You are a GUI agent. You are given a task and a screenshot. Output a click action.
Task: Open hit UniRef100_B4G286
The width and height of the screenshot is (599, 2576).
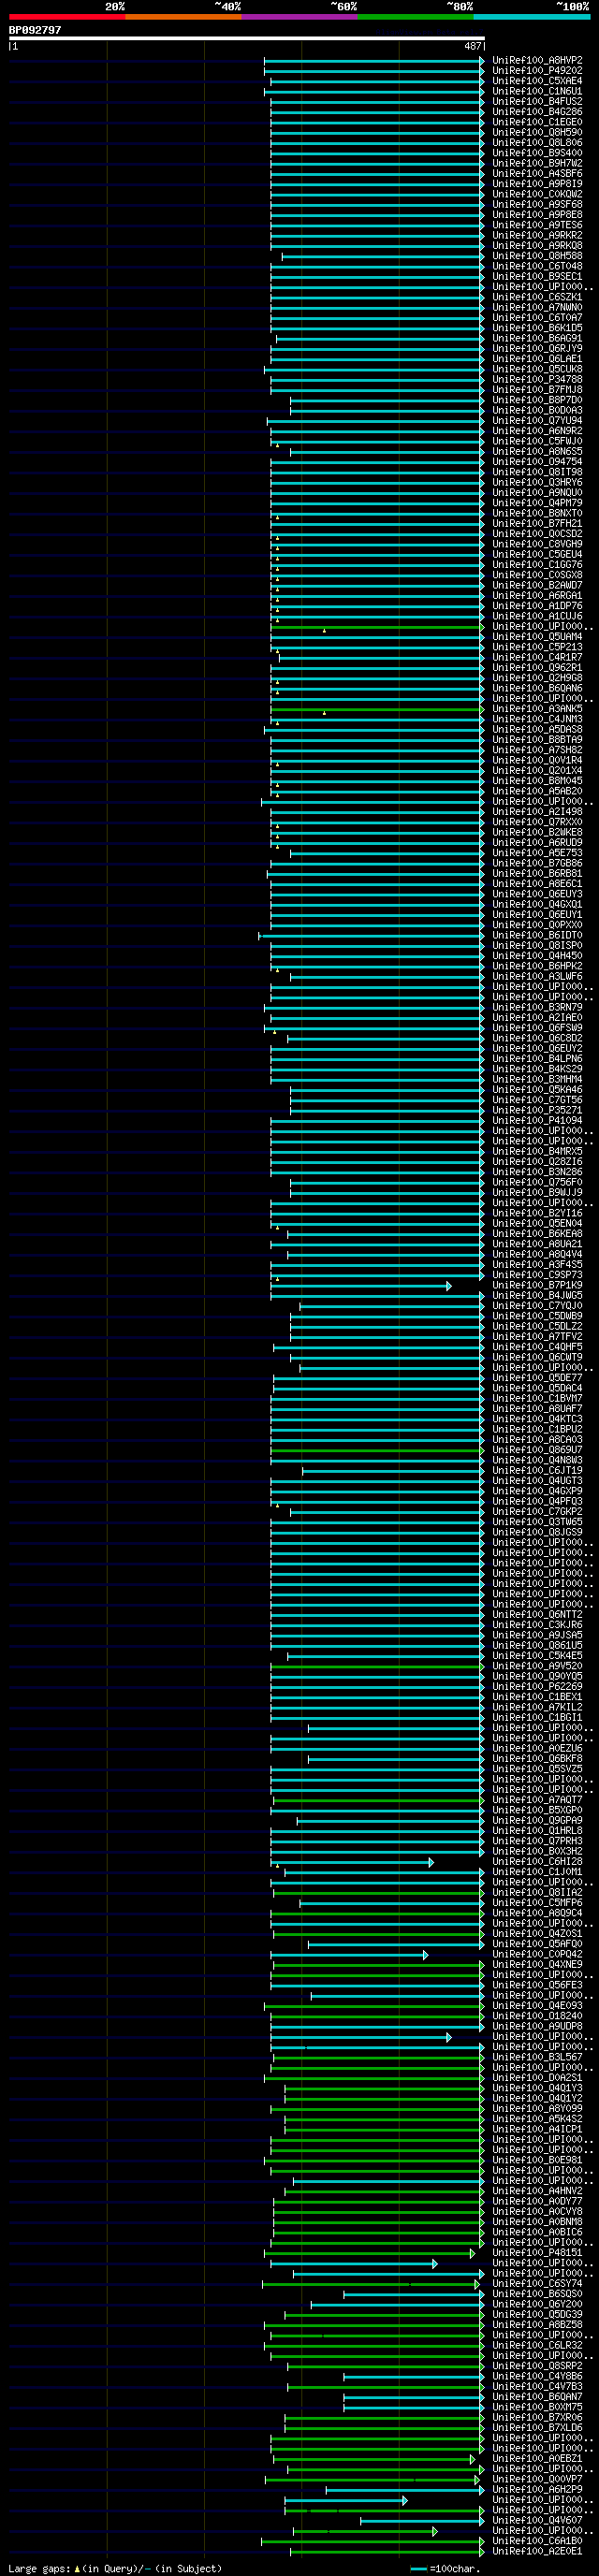[x=537, y=112]
